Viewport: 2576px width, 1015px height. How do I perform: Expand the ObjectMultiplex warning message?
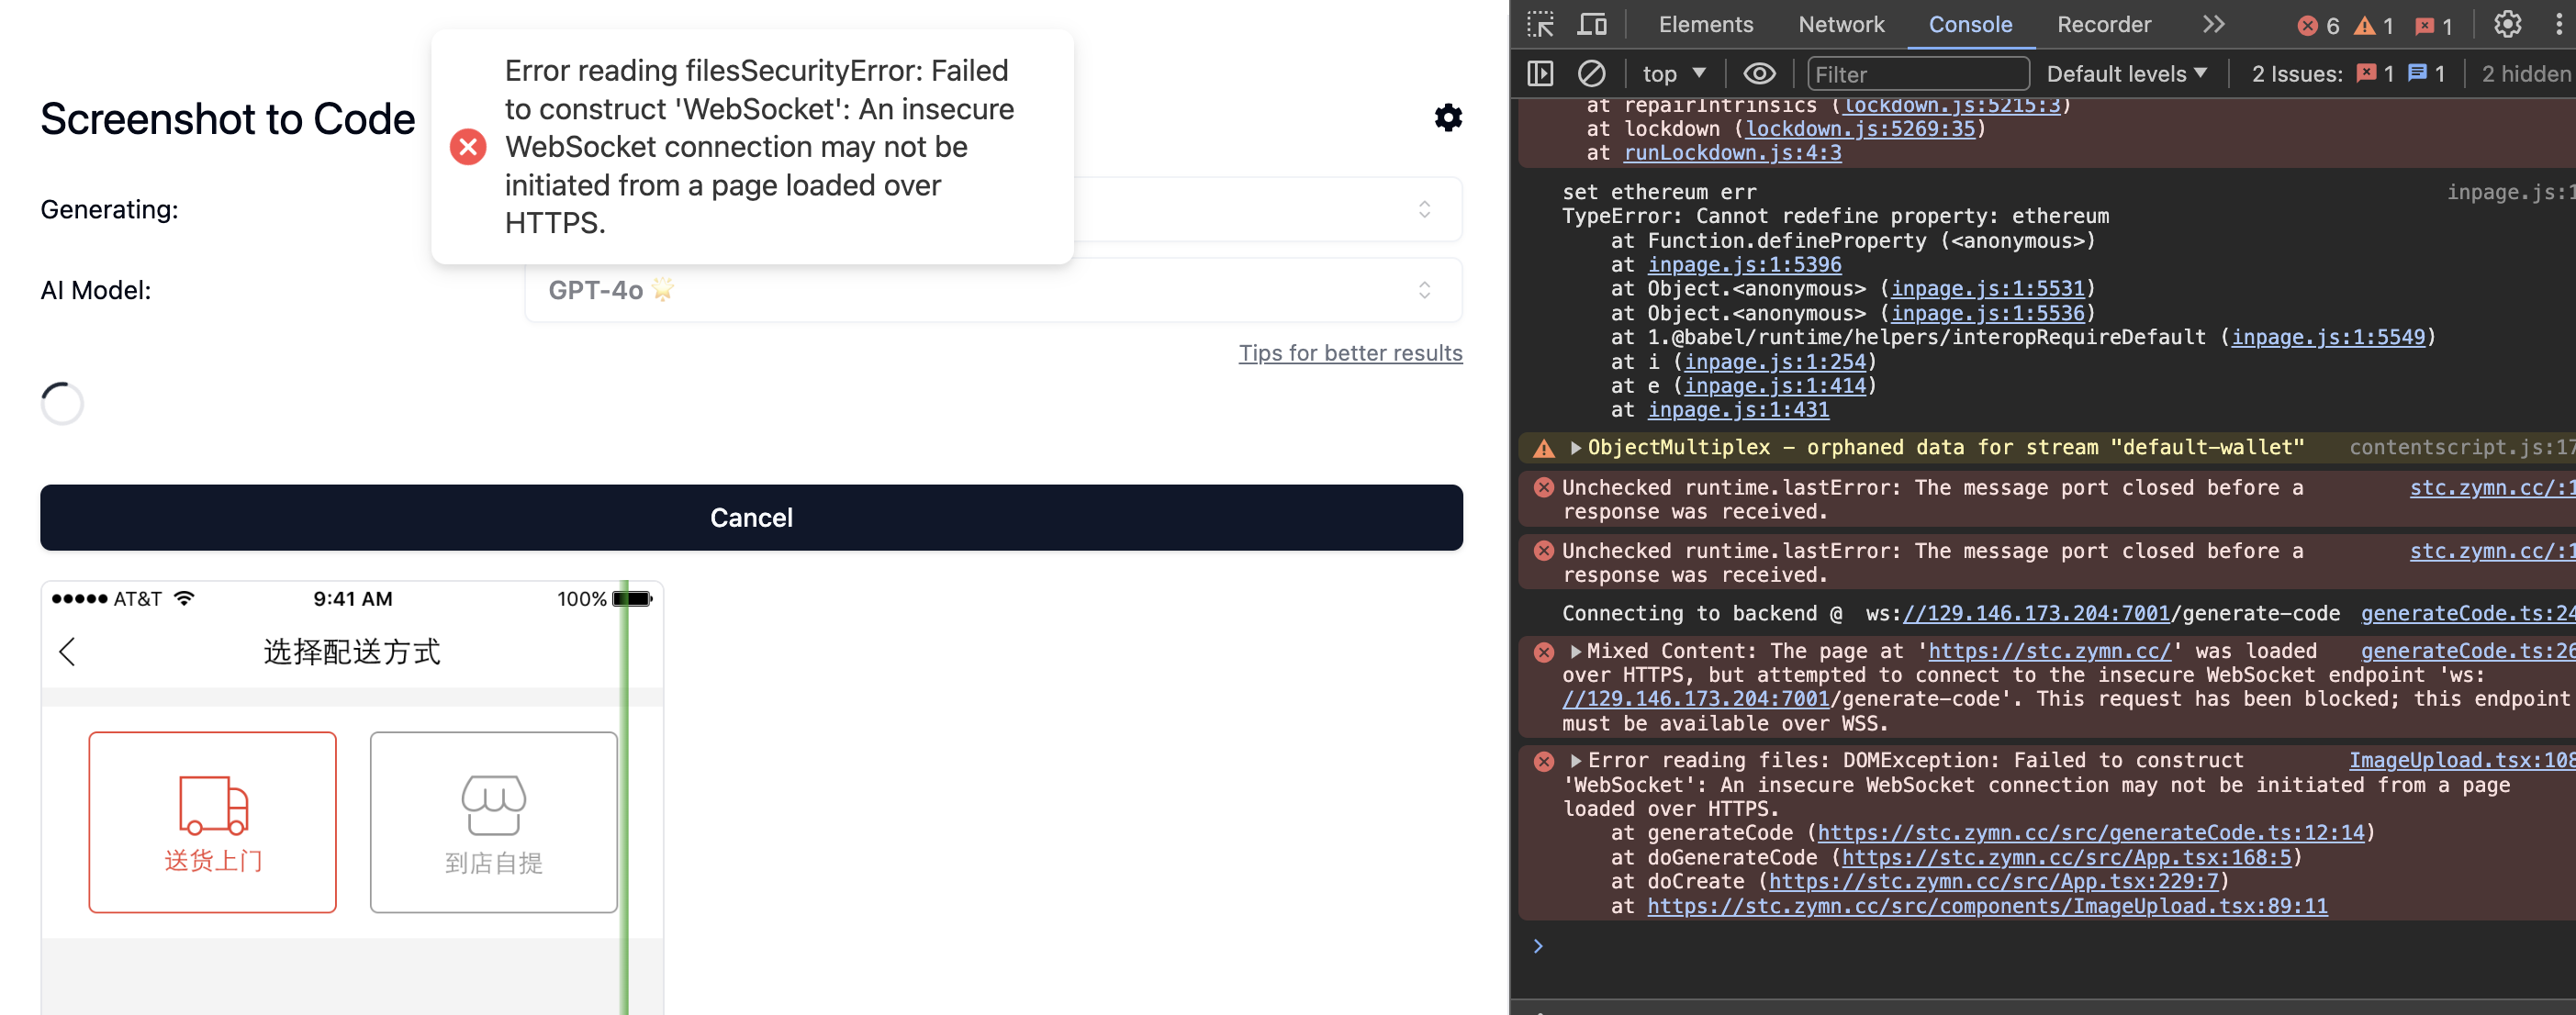click(x=1575, y=448)
